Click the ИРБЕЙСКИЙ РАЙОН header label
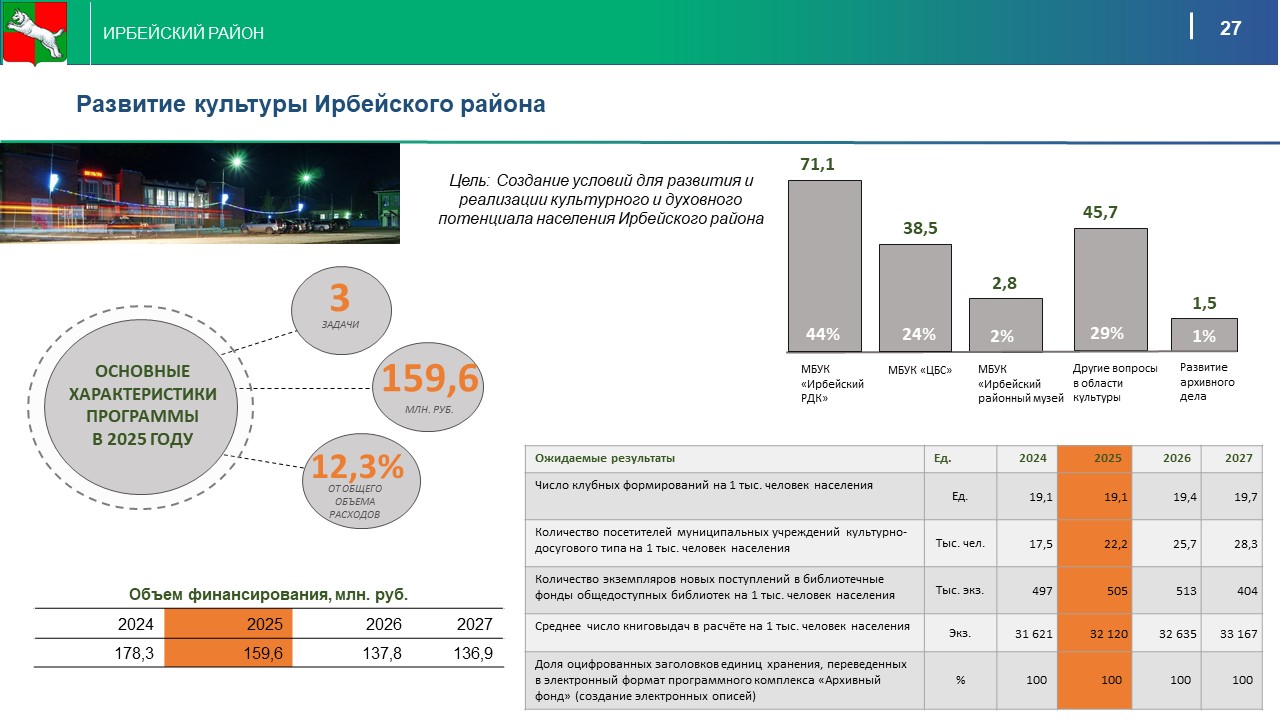The width and height of the screenshot is (1280, 720). point(183,34)
